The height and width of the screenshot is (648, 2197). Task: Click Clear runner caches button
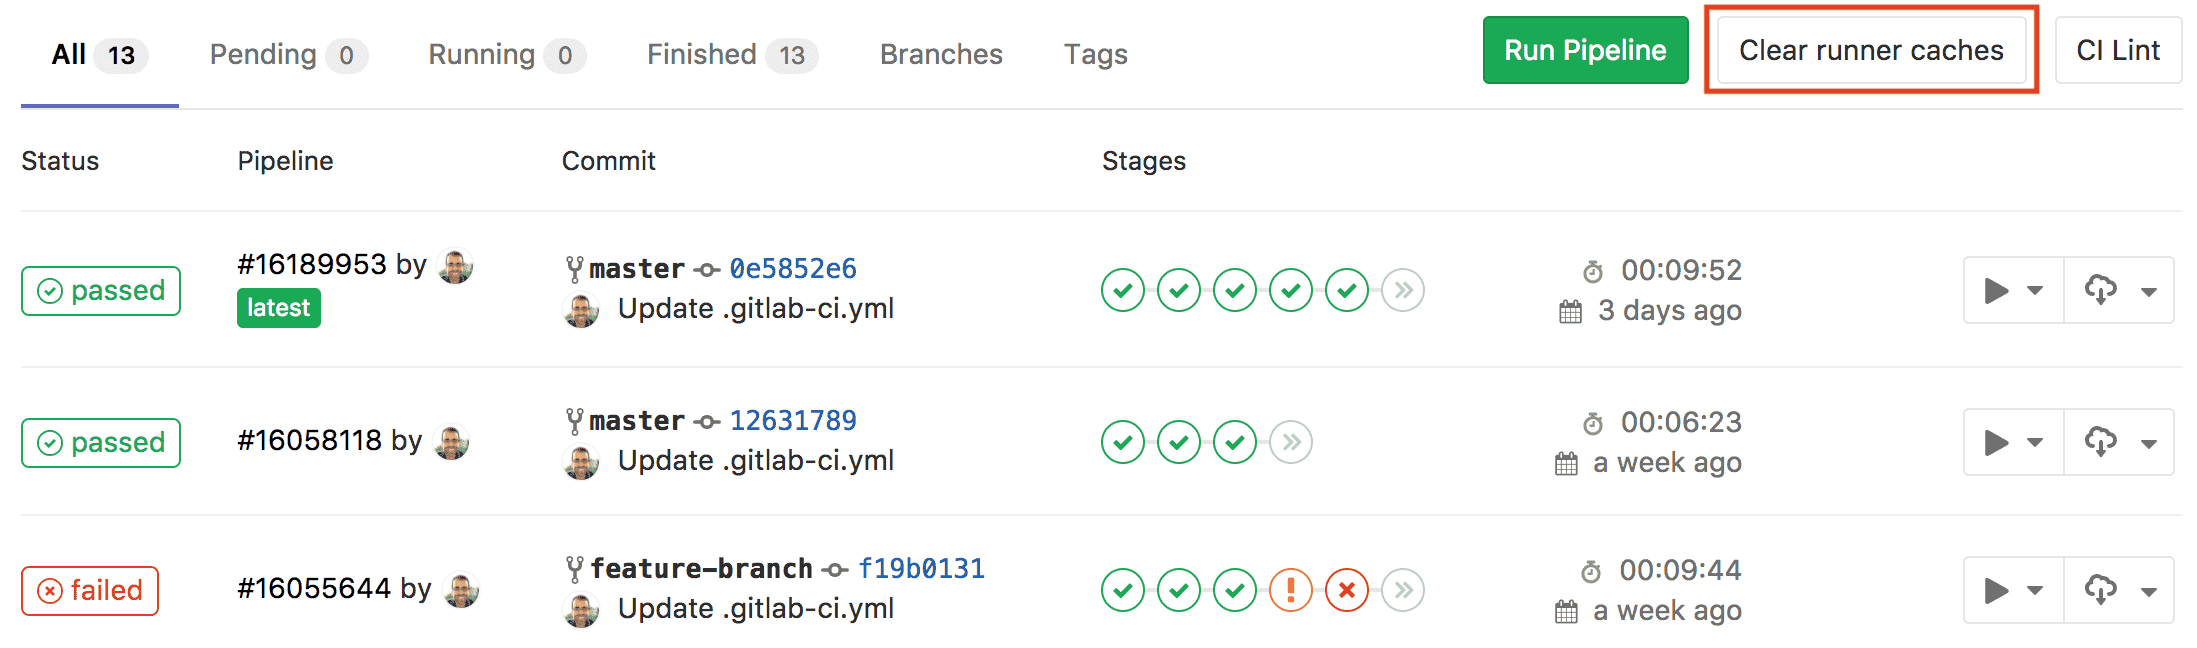pos(1871,51)
